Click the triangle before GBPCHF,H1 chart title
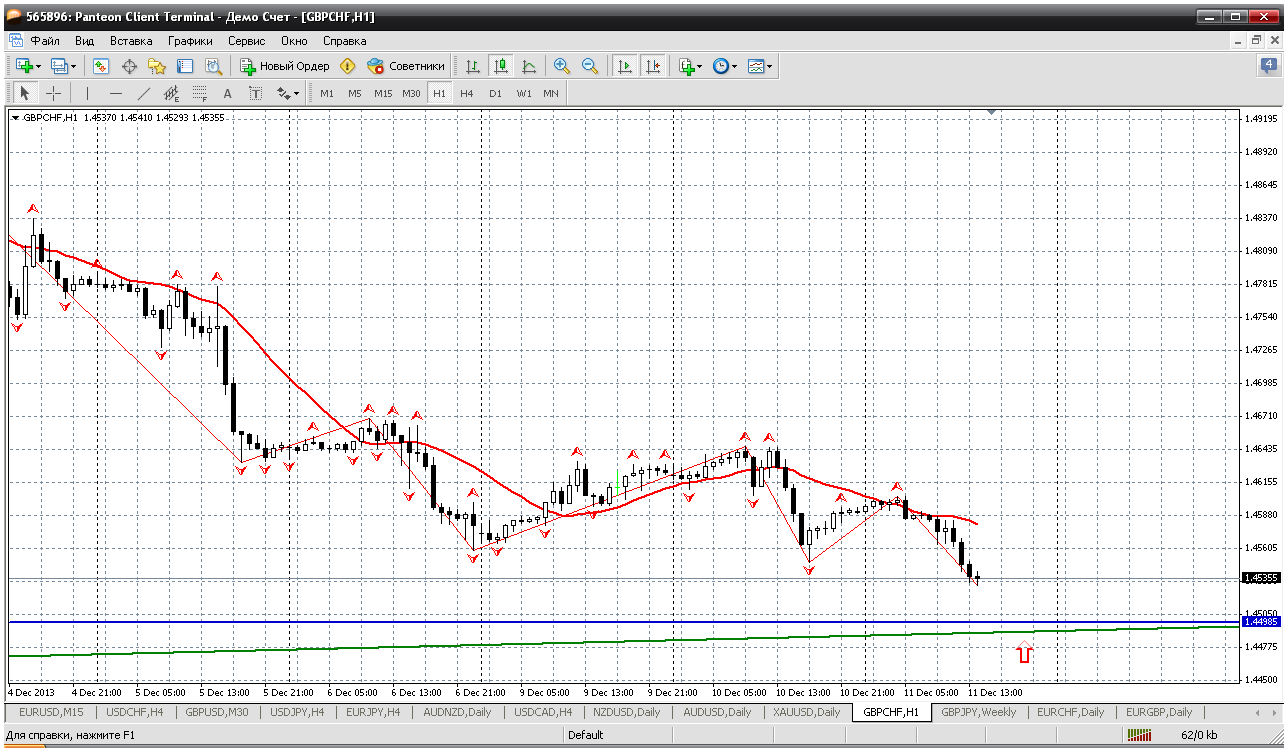 [x=15, y=118]
